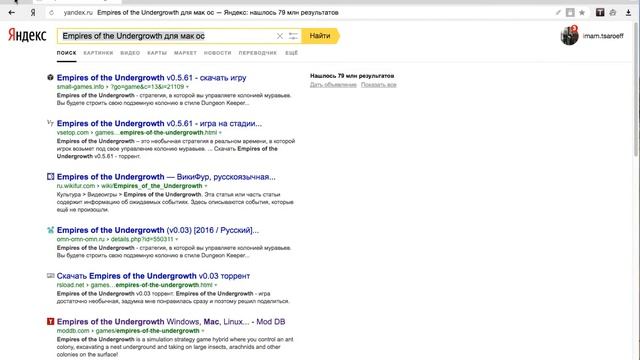
Task: Open 'v0.5.61 - скачать игру' result
Action: pyautogui.click(x=151, y=78)
